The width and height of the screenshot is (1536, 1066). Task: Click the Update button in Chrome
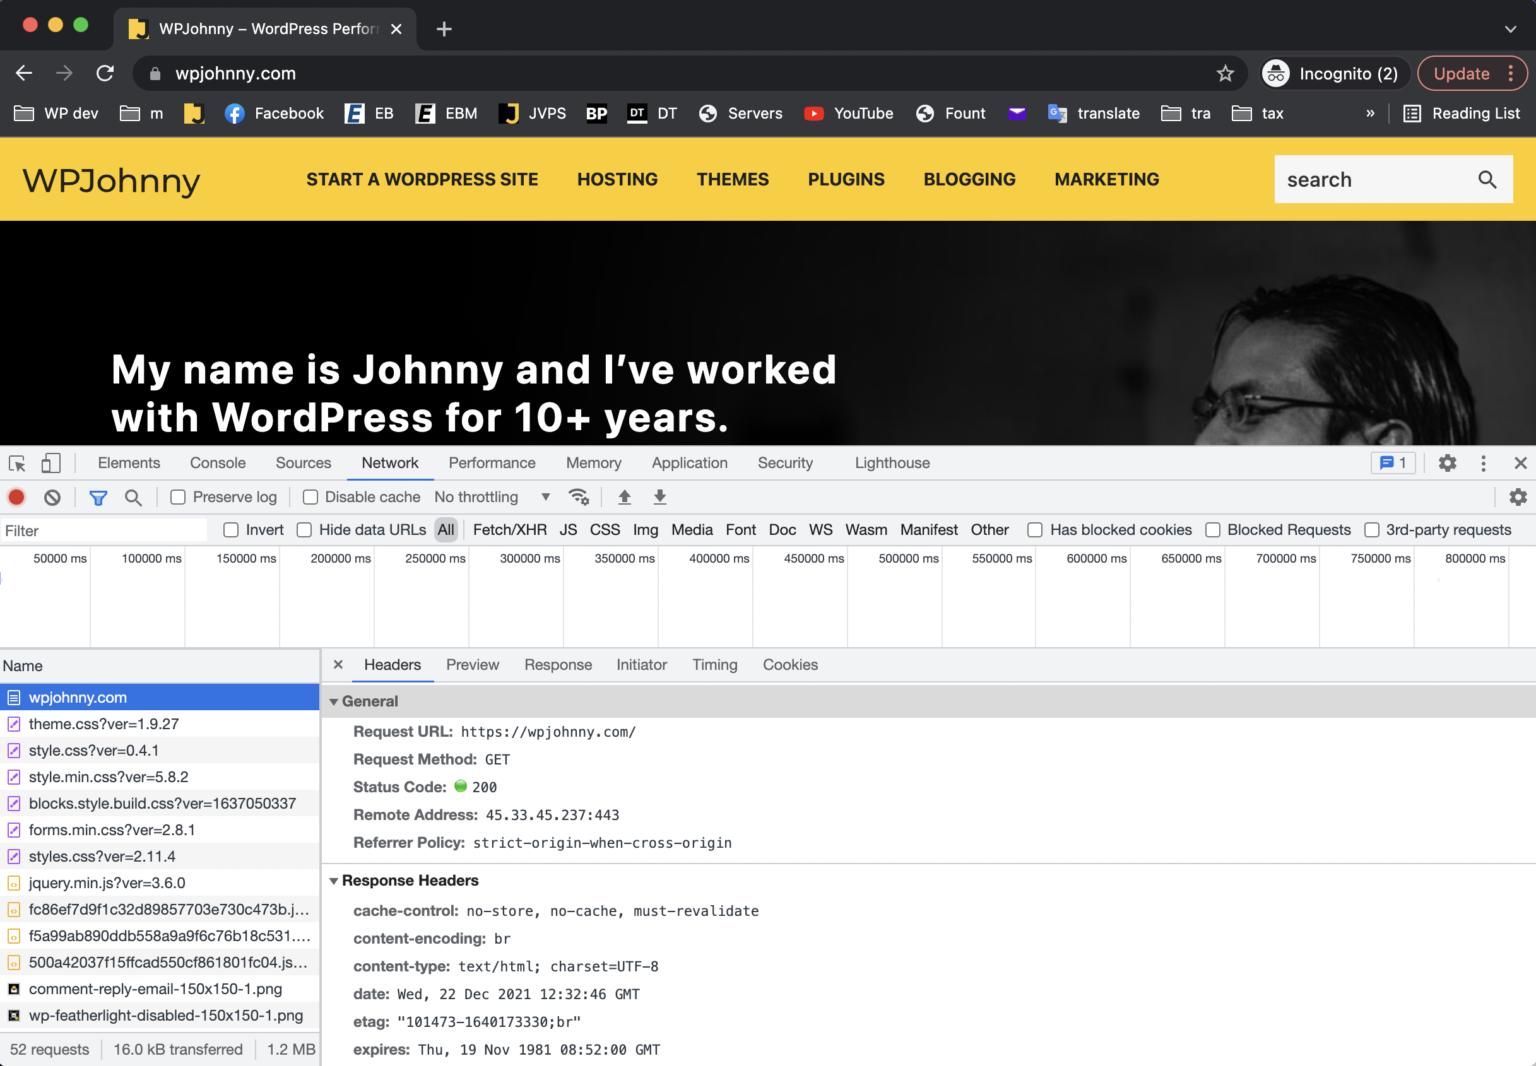click(1461, 73)
